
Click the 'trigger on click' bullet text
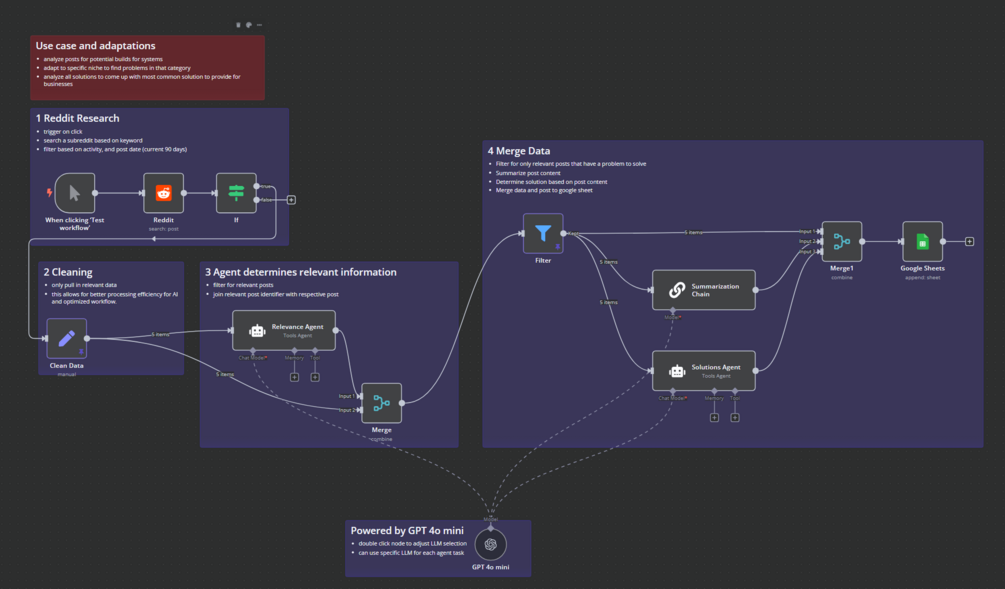[x=63, y=131]
